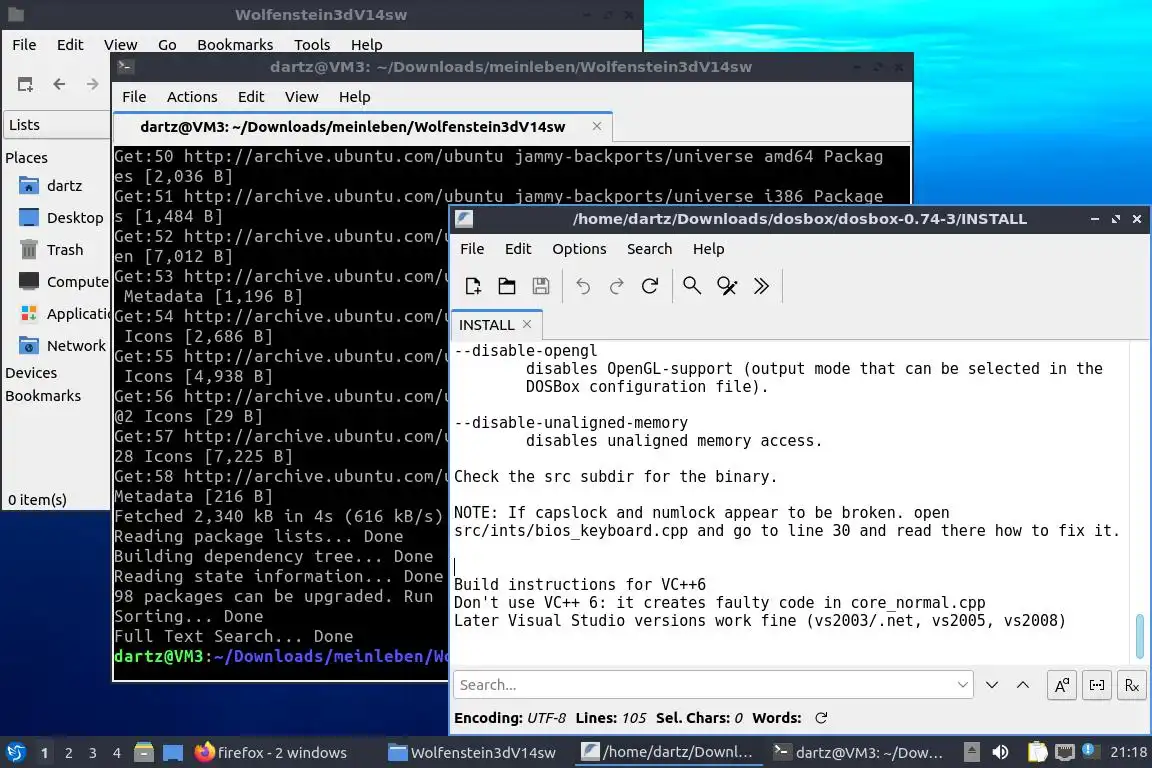The width and height of the screenshot is (1152, 768).
Task: Open Network in Places sidebar
Action: (62, 345)
